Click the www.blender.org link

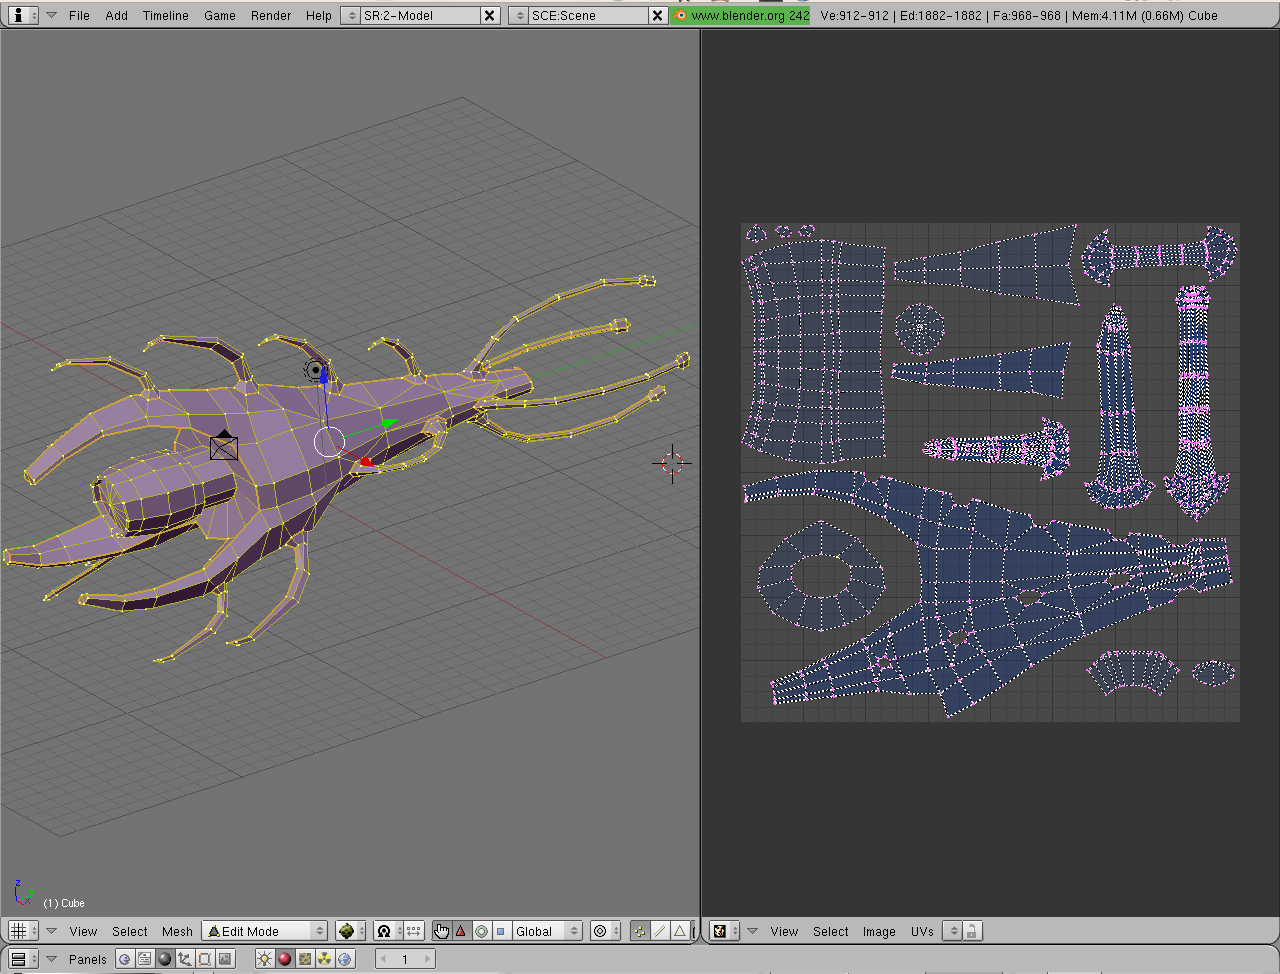[741, 15]
